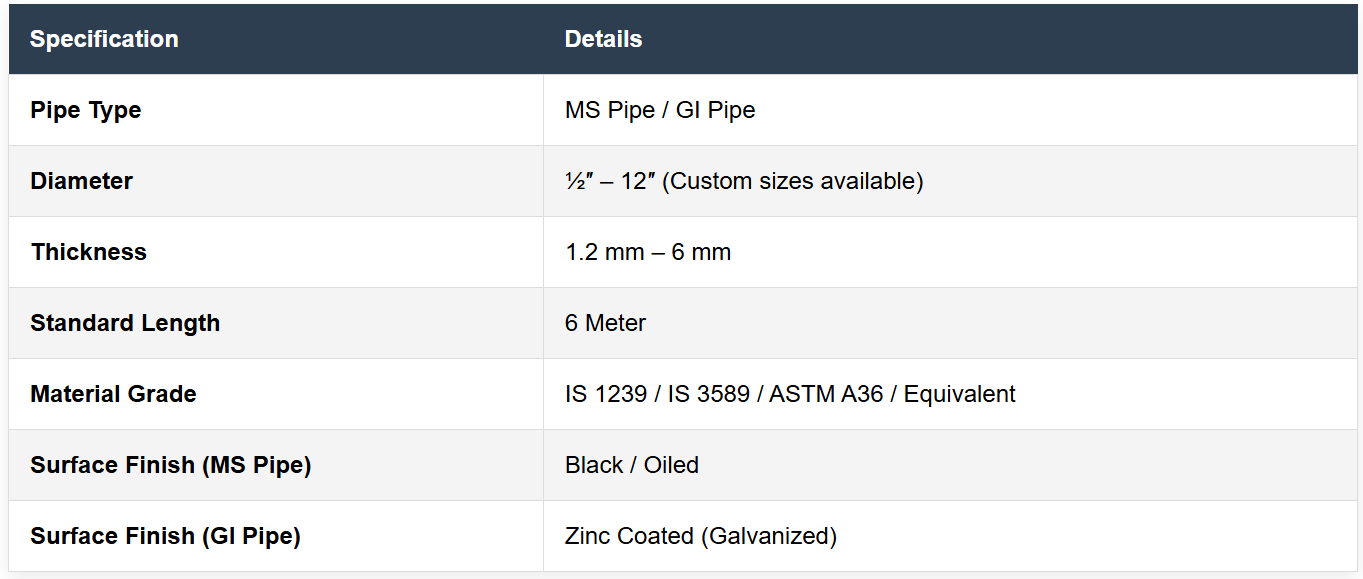Click "GI Pipe" in the Pipe Type details
This screenshot has height=579, width=1363.
(715, 110)
